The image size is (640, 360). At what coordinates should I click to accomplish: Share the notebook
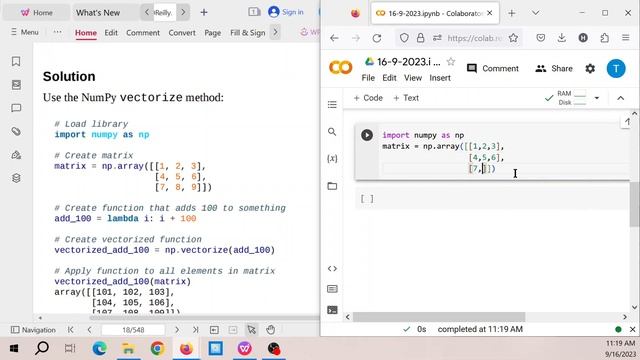point(553,69)
